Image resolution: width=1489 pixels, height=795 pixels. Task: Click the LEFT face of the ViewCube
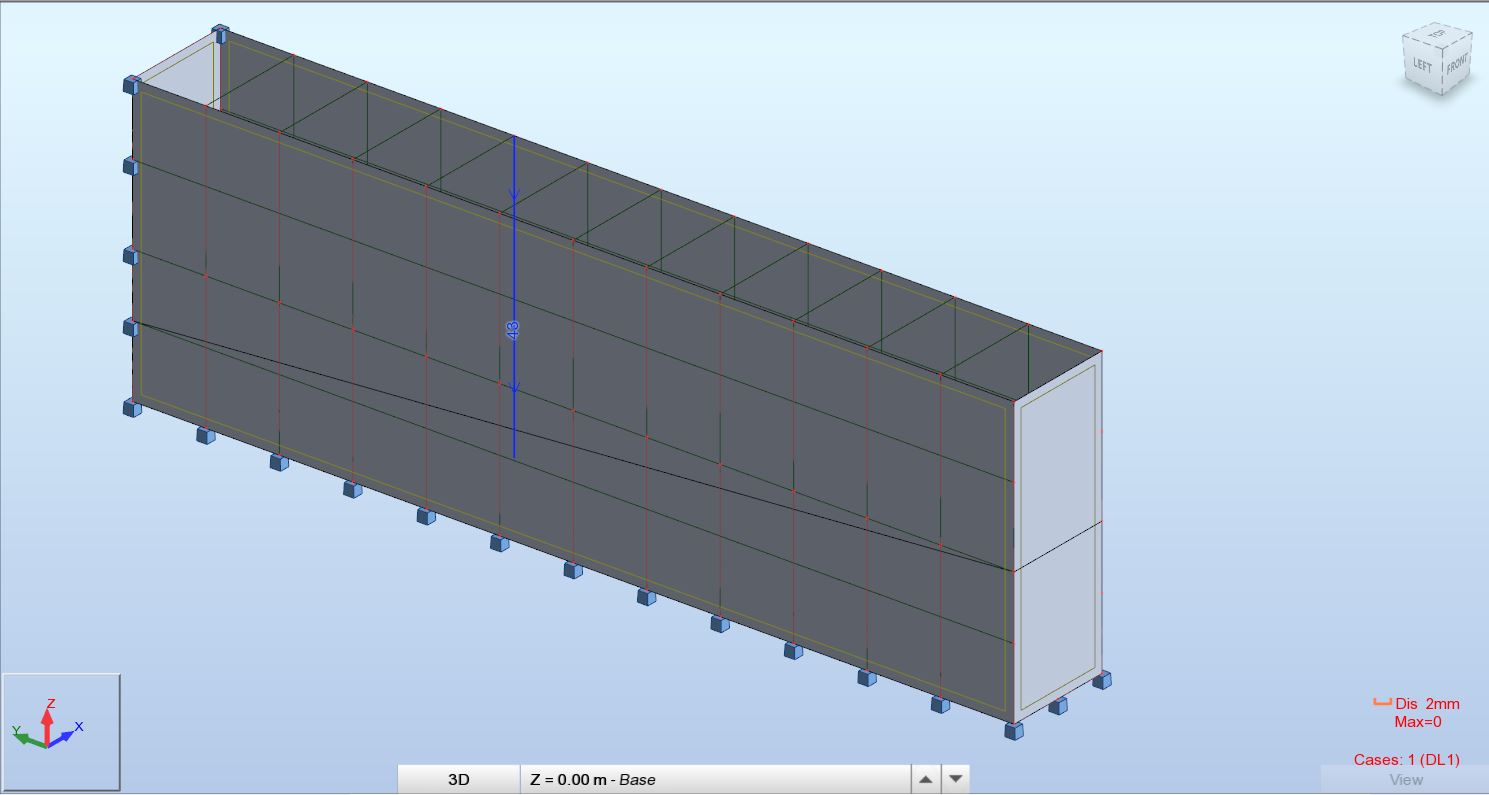click(1422, 67)
